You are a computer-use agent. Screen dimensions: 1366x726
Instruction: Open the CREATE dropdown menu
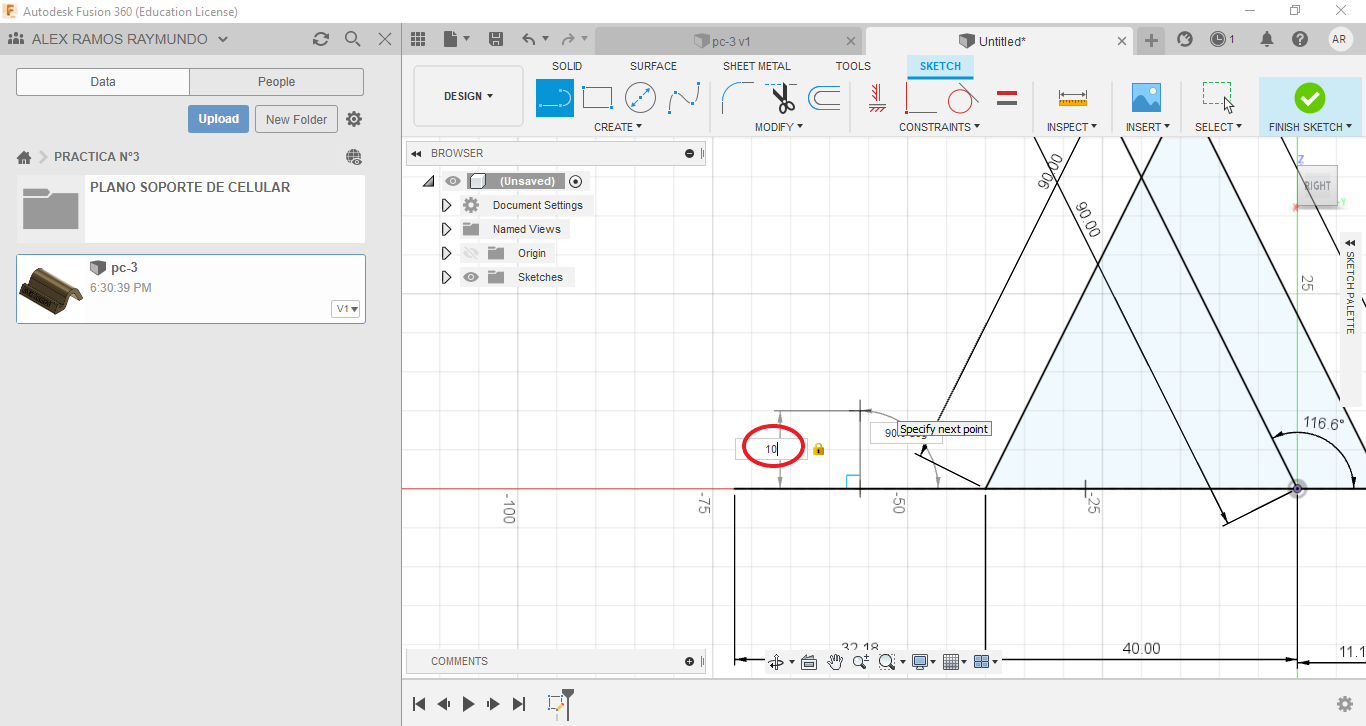tap(618, 127)
